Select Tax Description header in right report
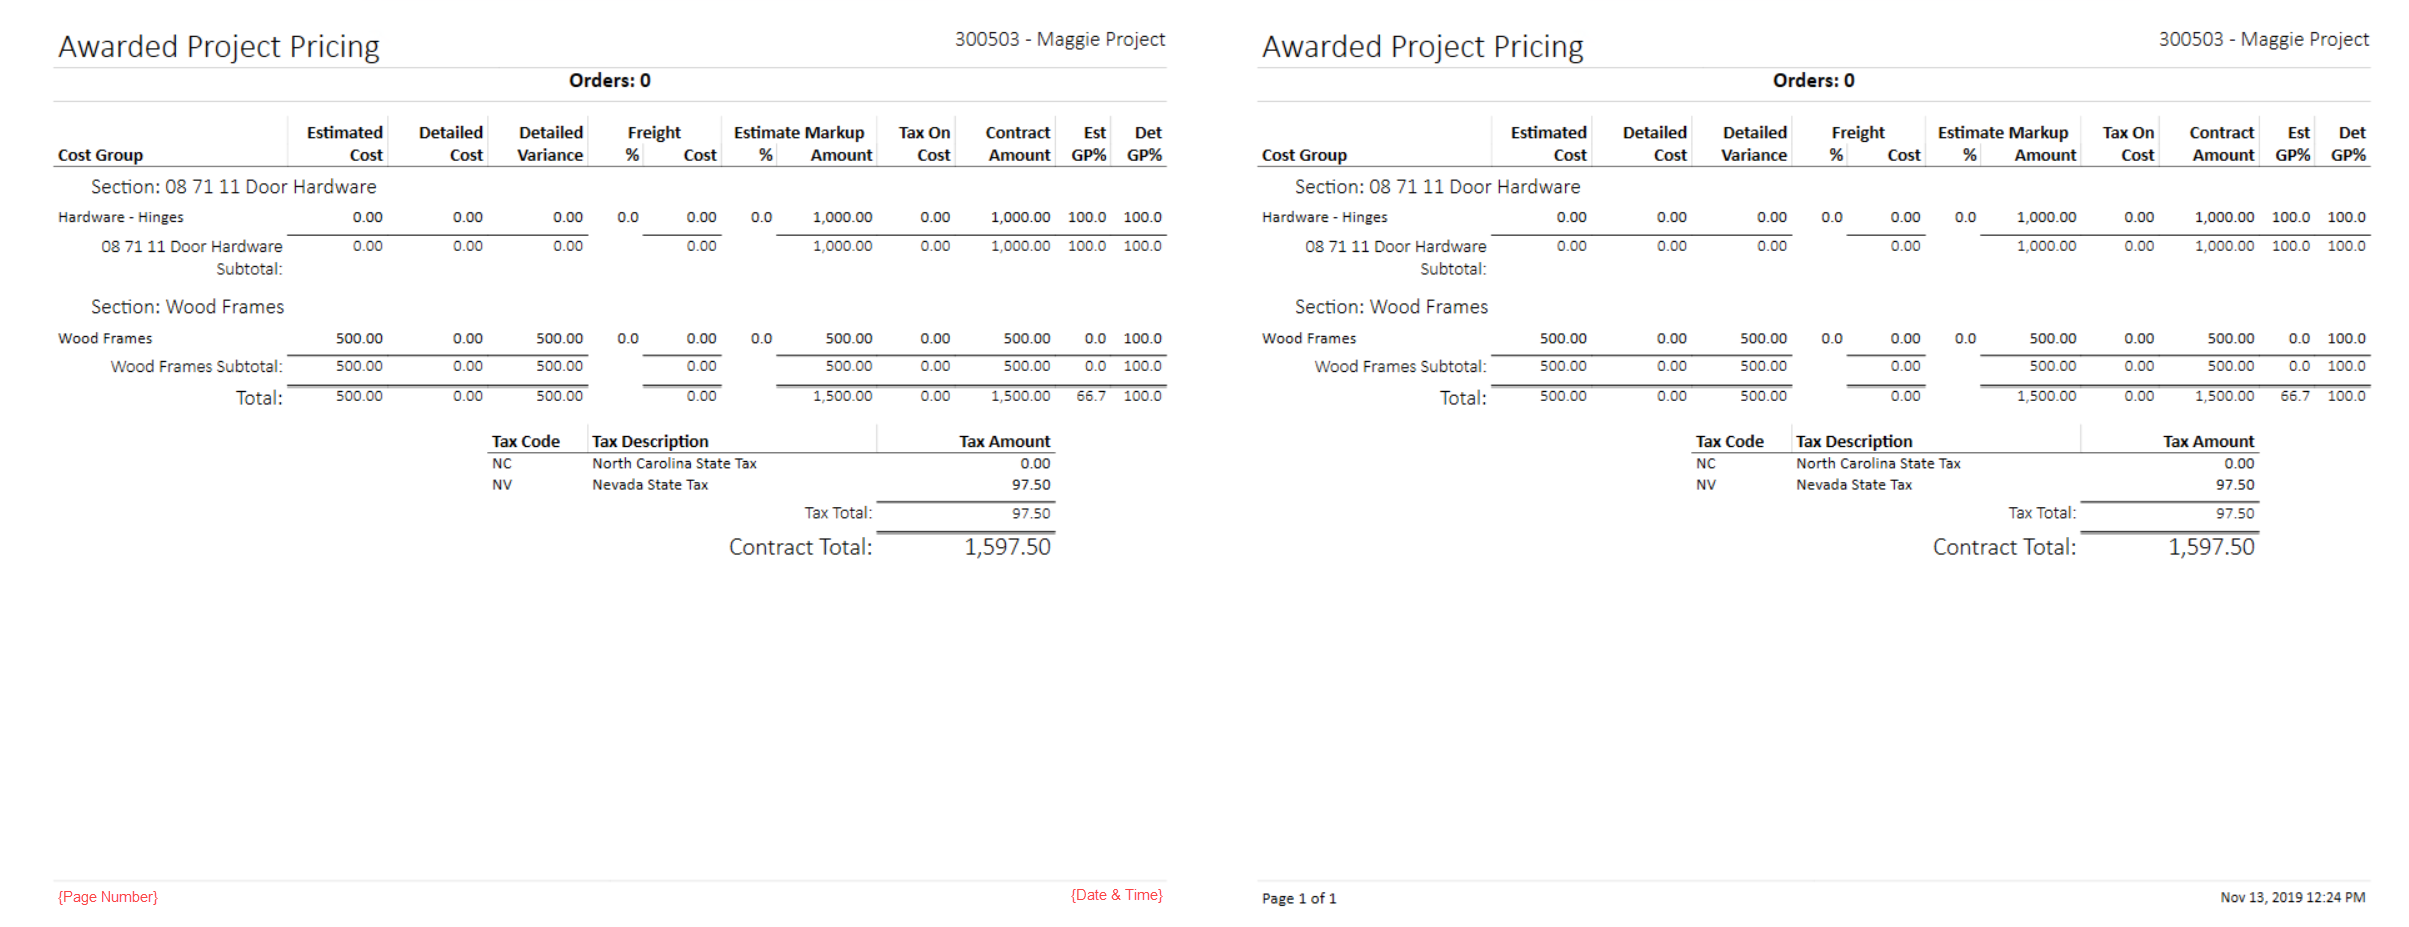 point(1854,441)
